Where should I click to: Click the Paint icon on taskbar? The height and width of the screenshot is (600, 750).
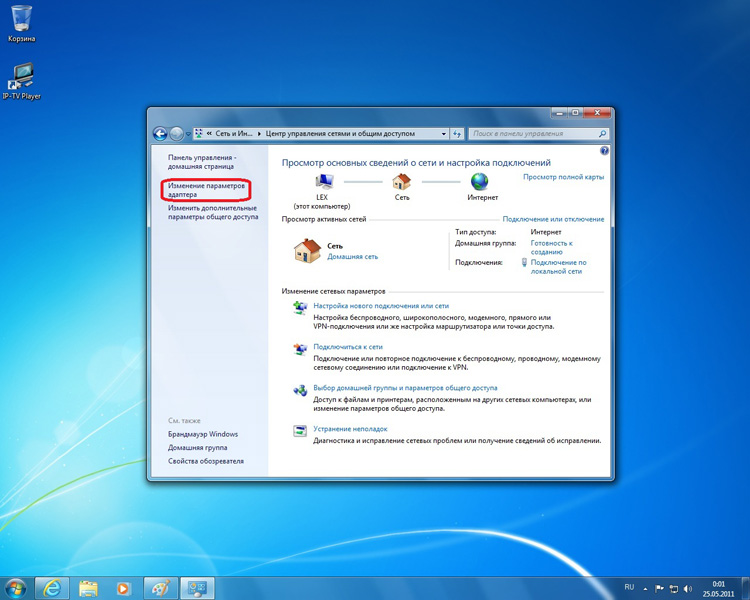point(160,588)
